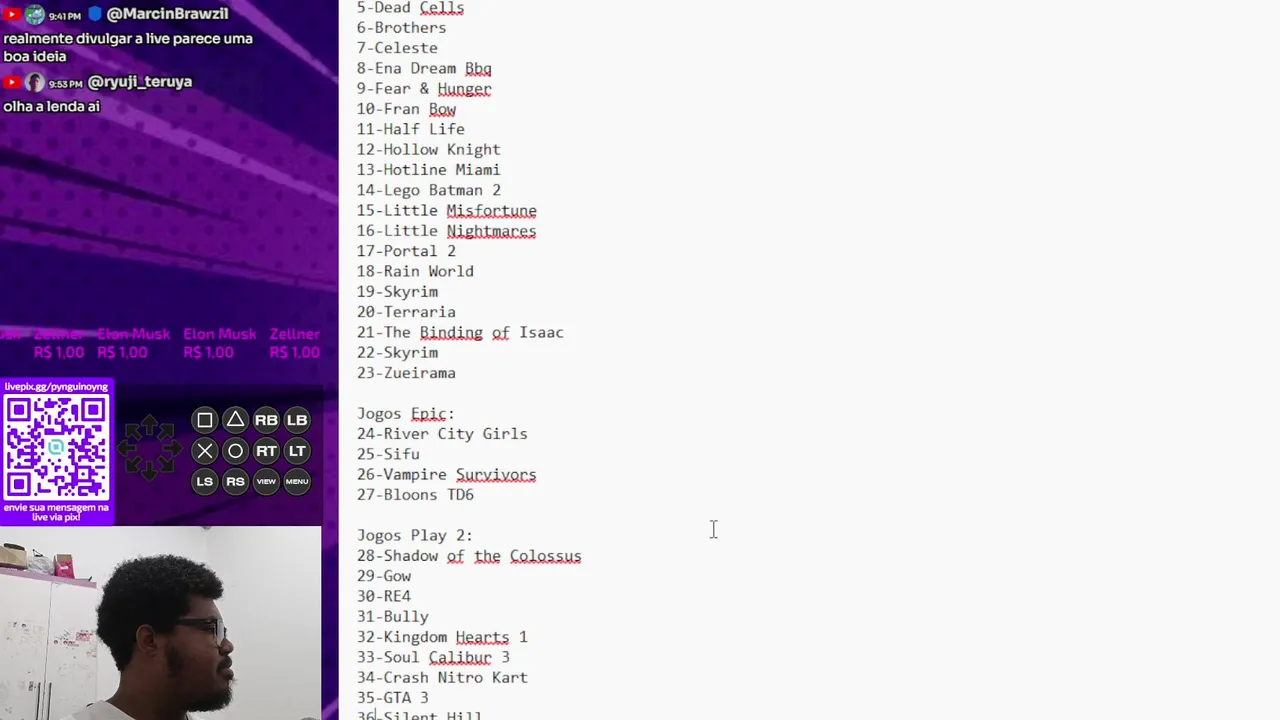Image resolution: width=1280 pixels, height=720 pixels.
Task: Click the "32-Kingdom Hearts 1" line
Action: click(442, 637)
